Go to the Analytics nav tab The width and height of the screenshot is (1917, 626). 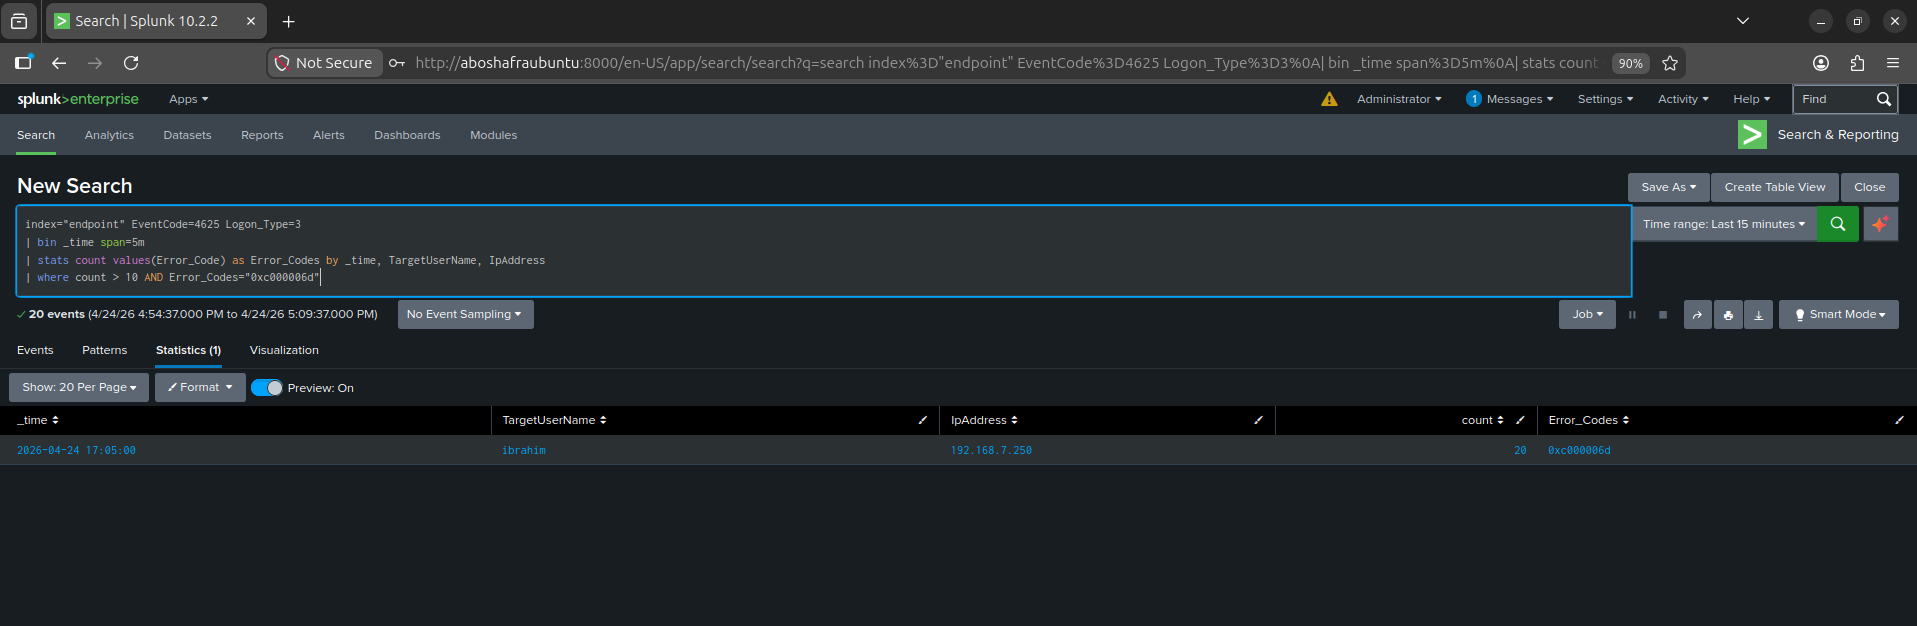pos(109,135)
